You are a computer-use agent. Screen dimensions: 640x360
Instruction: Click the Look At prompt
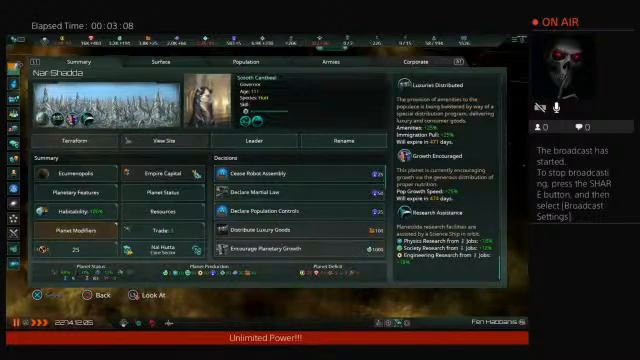point(147,295)
